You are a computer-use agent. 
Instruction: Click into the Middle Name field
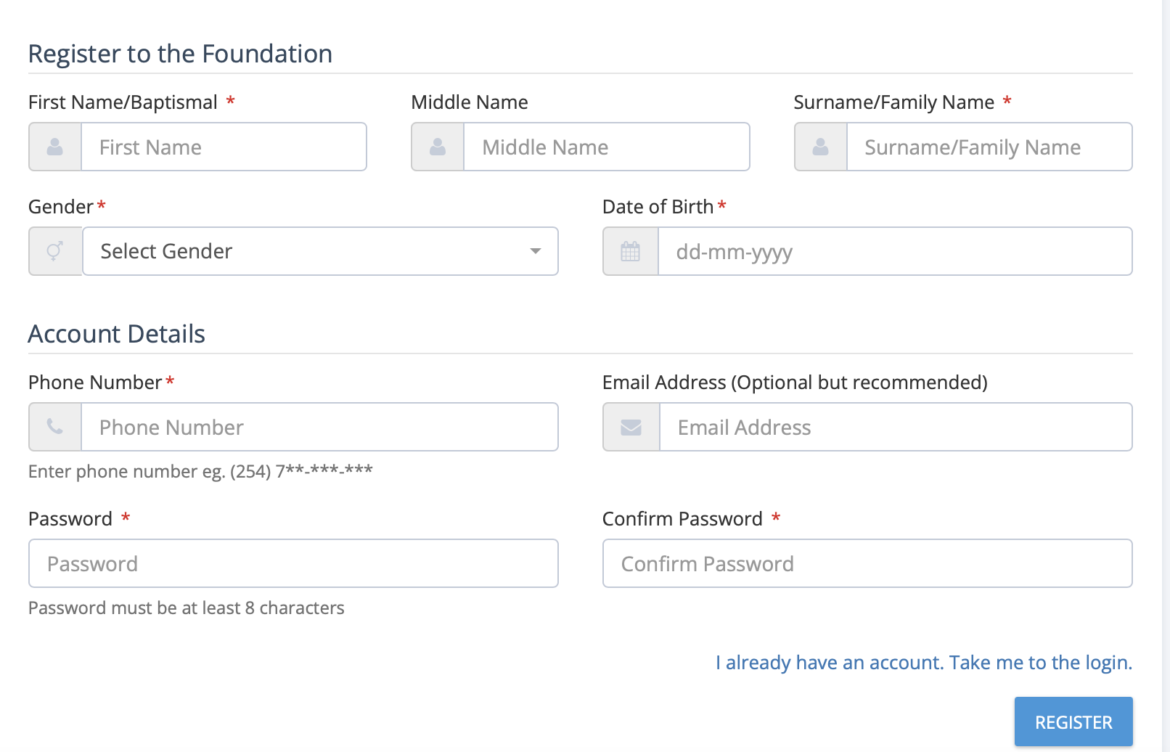click(x=606, y=147)
